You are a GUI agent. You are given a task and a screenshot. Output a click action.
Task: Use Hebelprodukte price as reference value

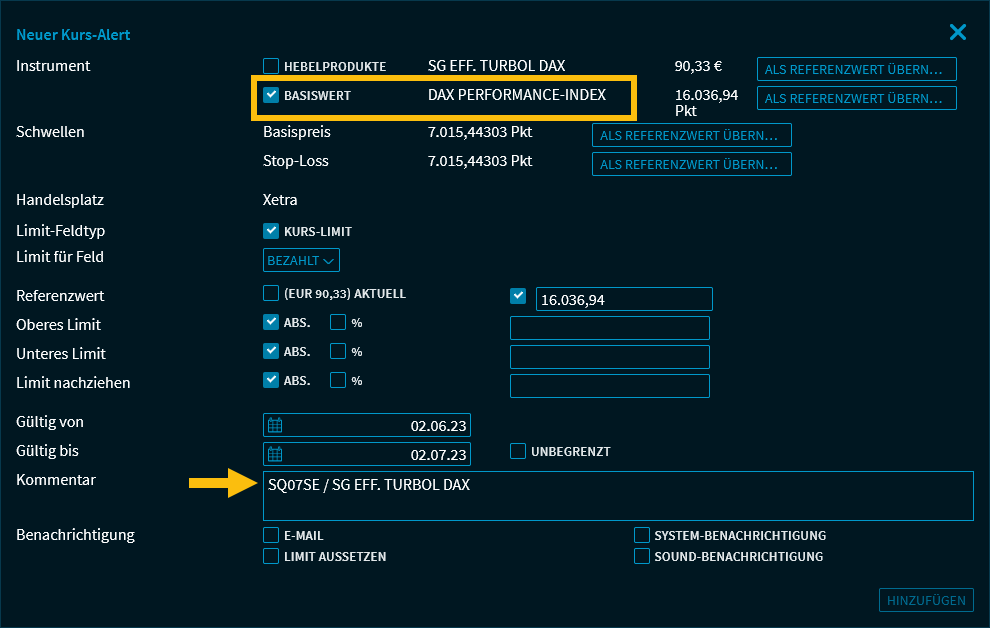pos(856,69)
